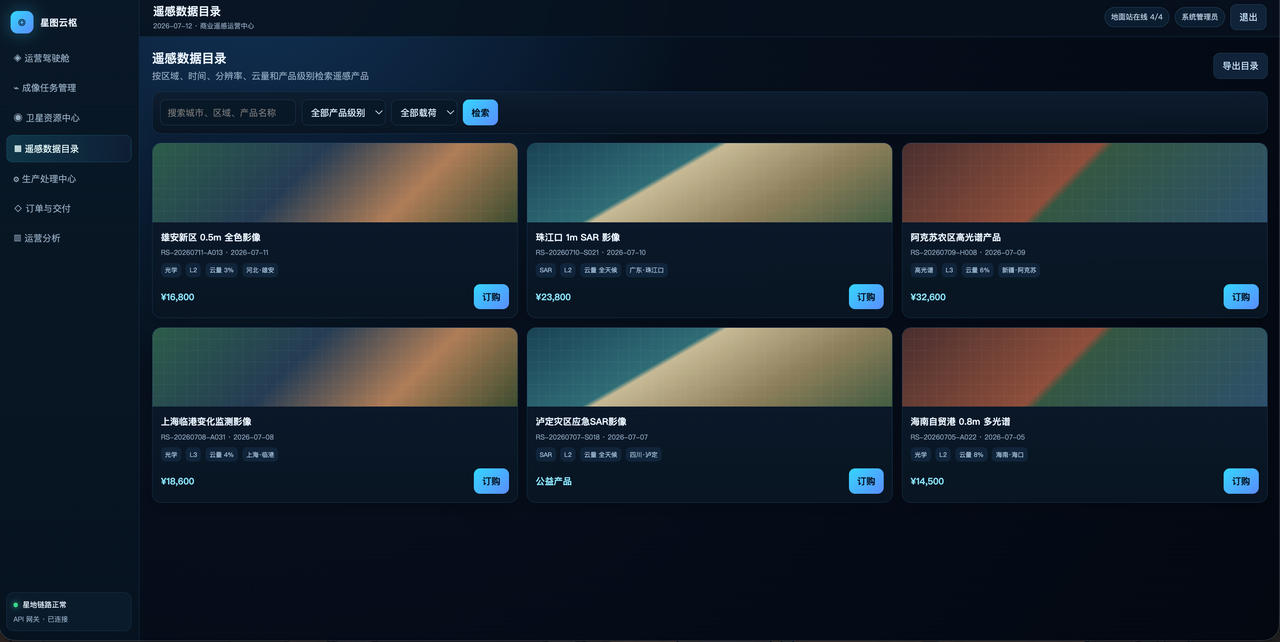1280x642 pixels.
Task: Click the title 阿克苏农区高光谱产品
Action: tap(956, 238)
